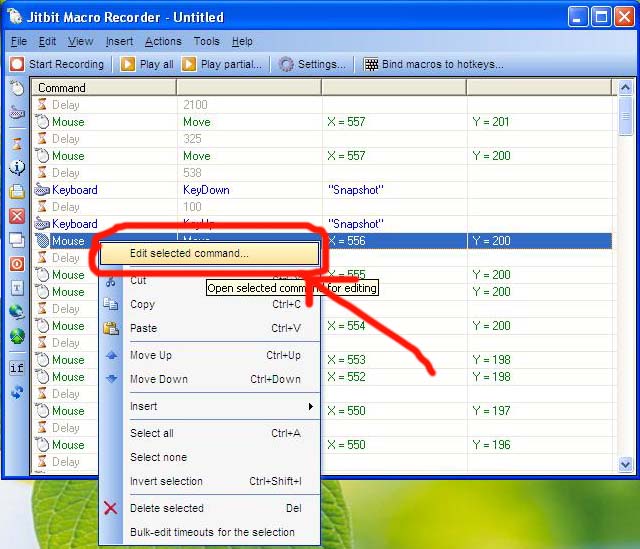The width and height of the screenshot is (640, 549).
Task: Click the repeat loop blue arrows sidebar icon
Action: click(17, 392)
